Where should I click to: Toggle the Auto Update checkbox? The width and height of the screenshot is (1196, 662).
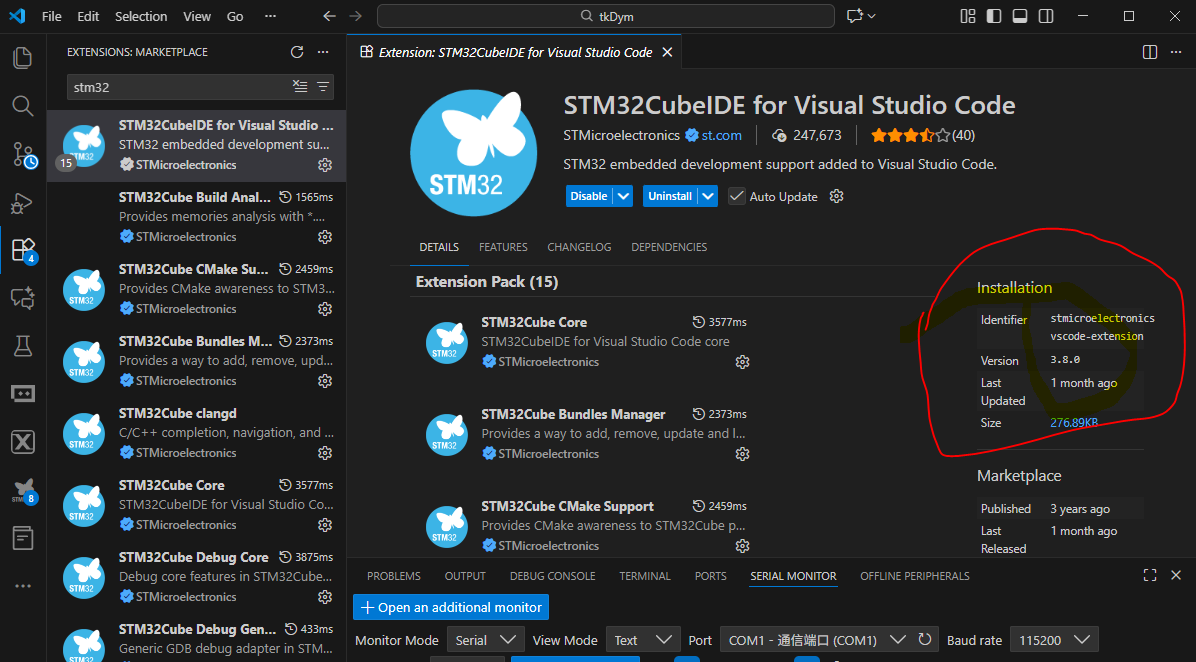point(737,196)
